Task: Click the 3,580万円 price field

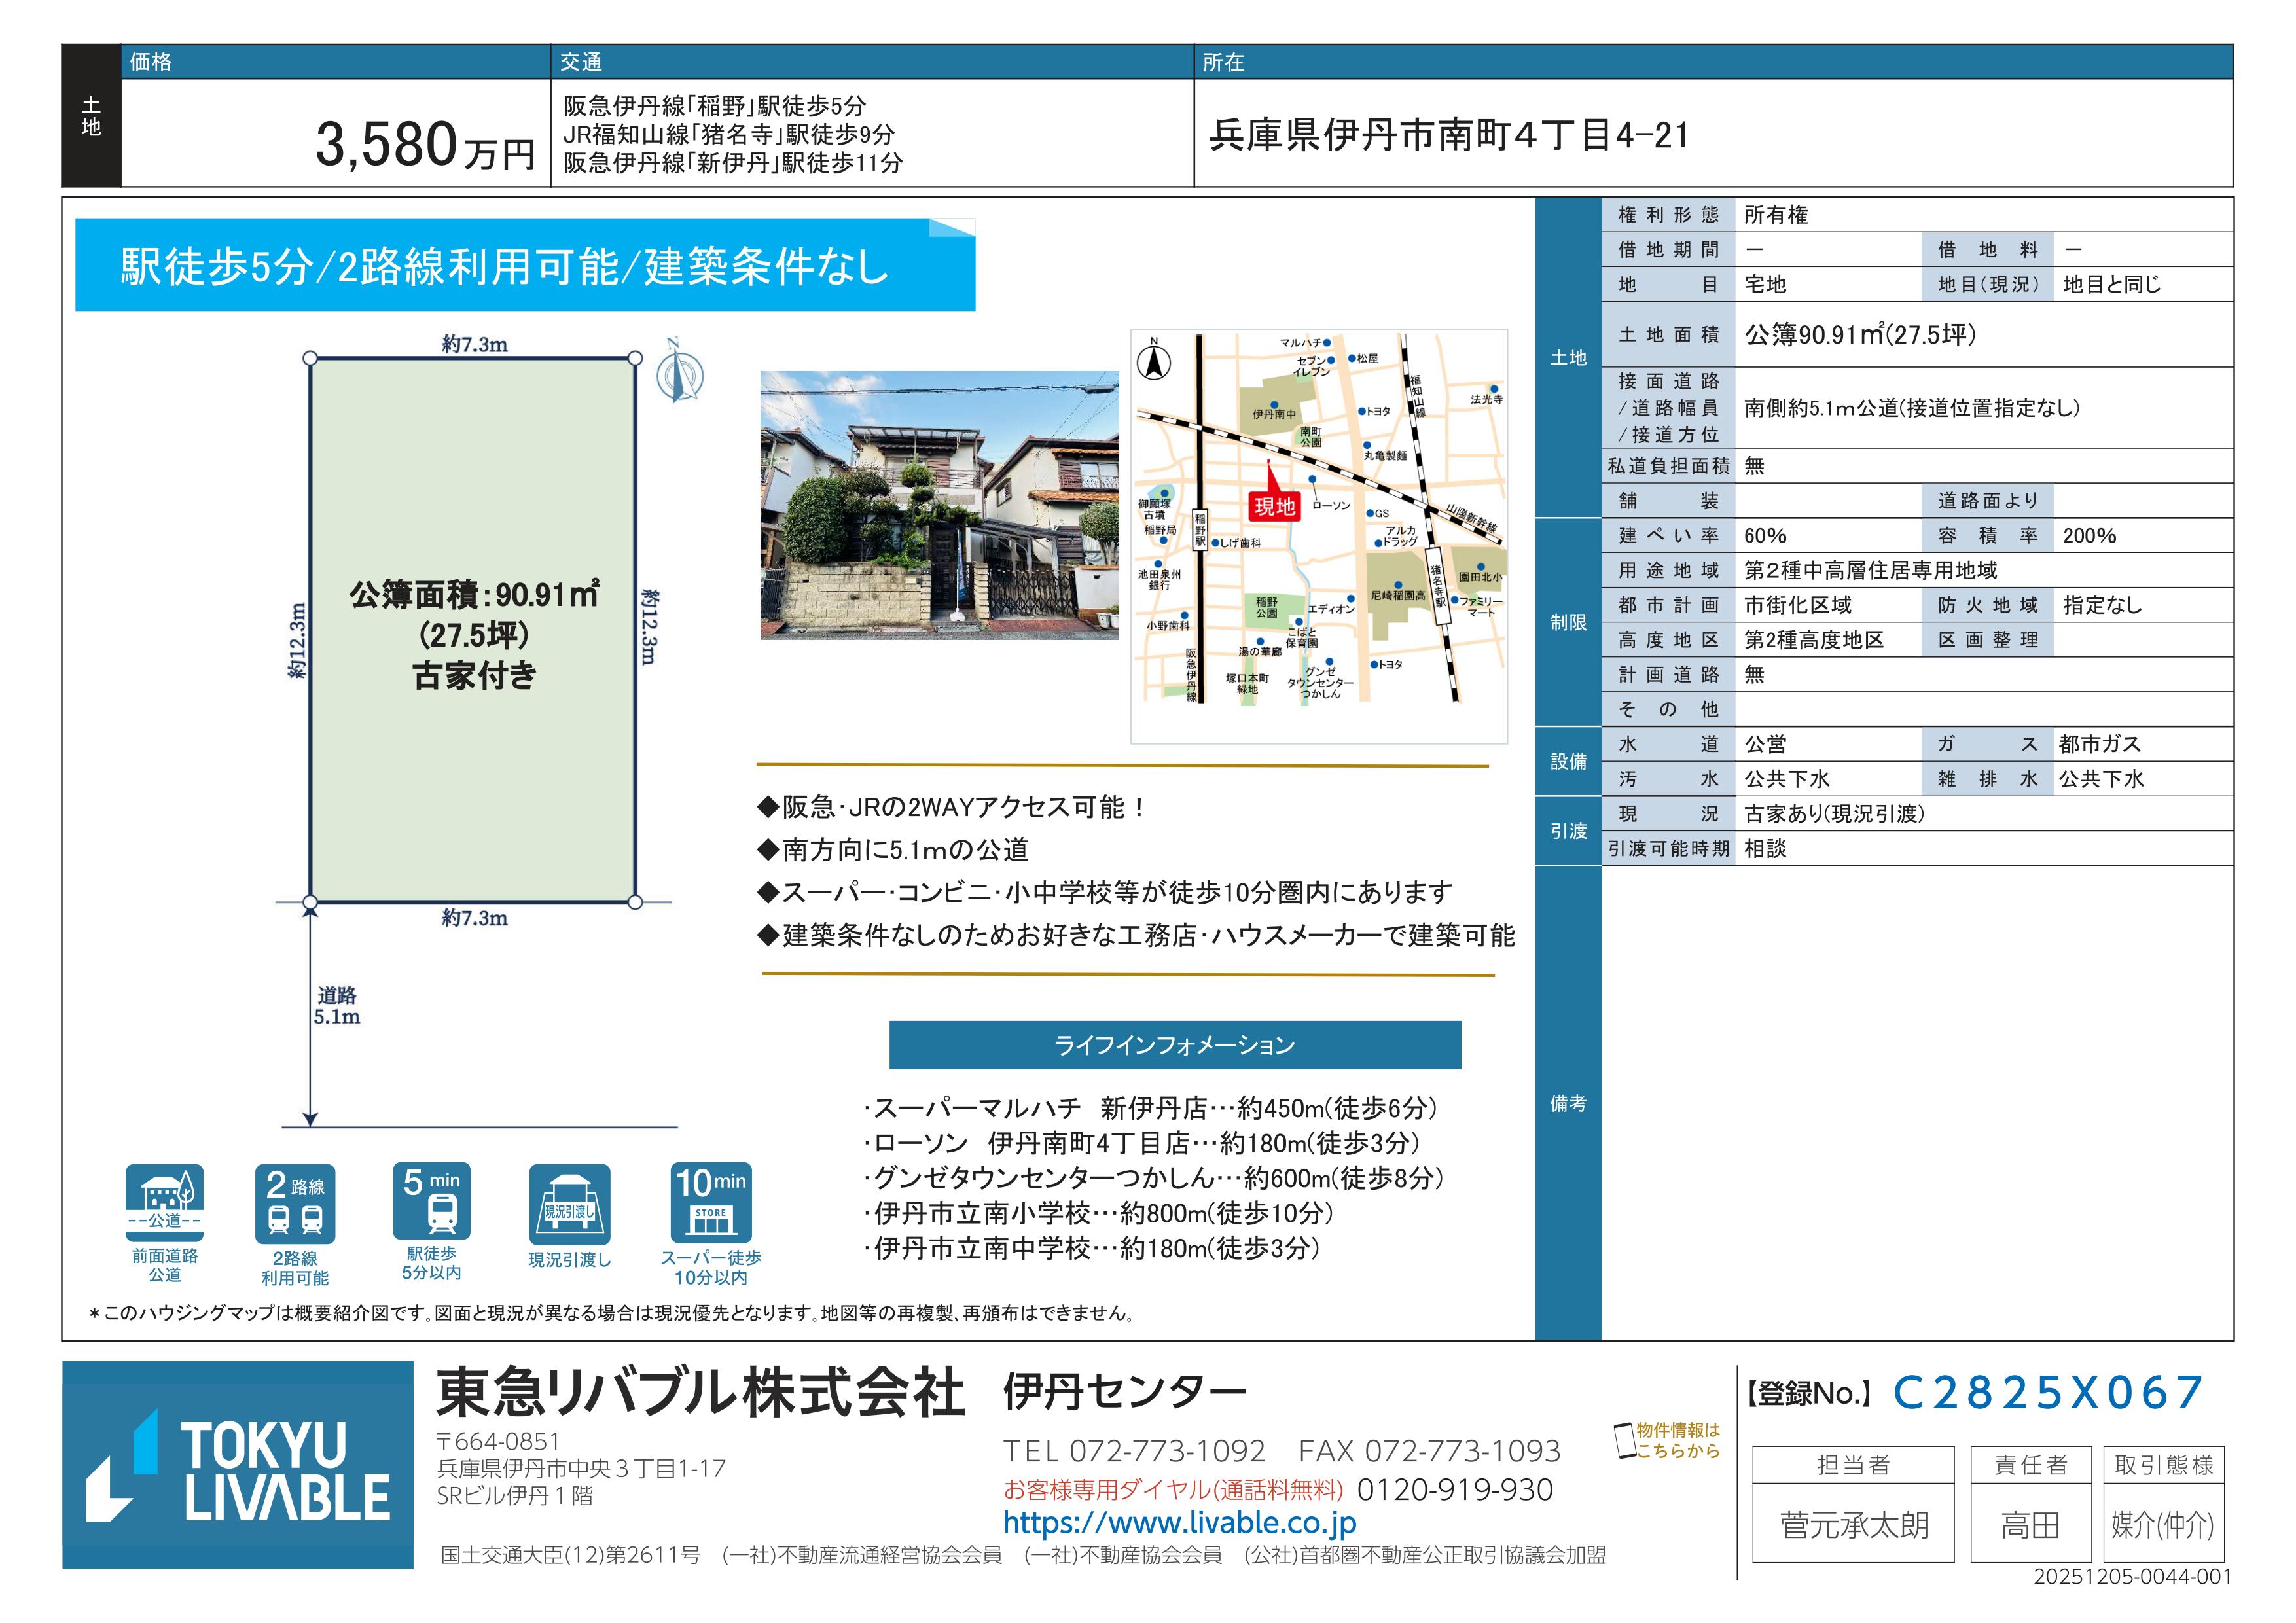Action: point(425,145)
